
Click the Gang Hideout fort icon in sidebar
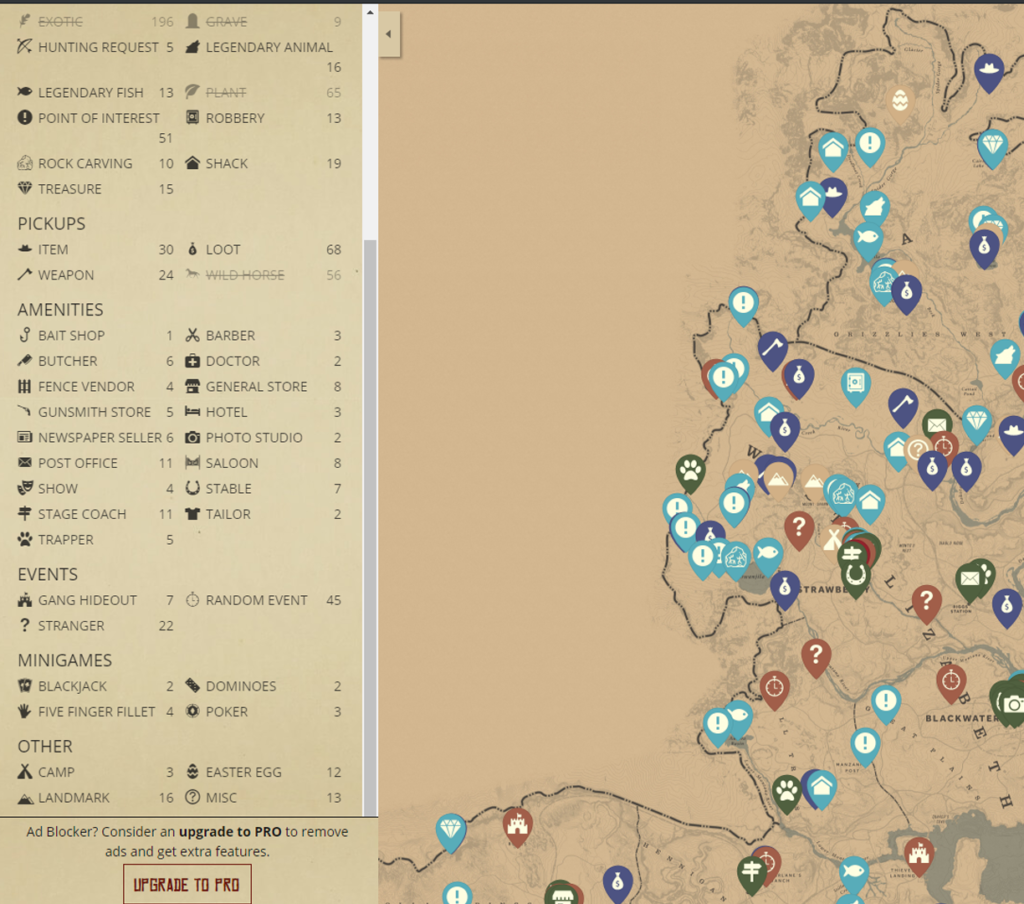[x=25, y=600]
